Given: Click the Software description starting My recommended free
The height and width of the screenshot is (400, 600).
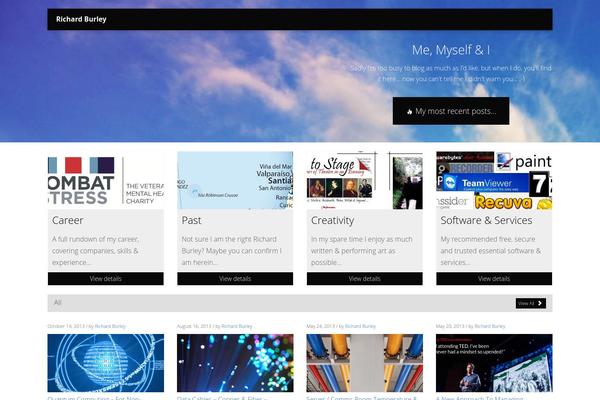Looking at the screenshot, I should point(491,251).
